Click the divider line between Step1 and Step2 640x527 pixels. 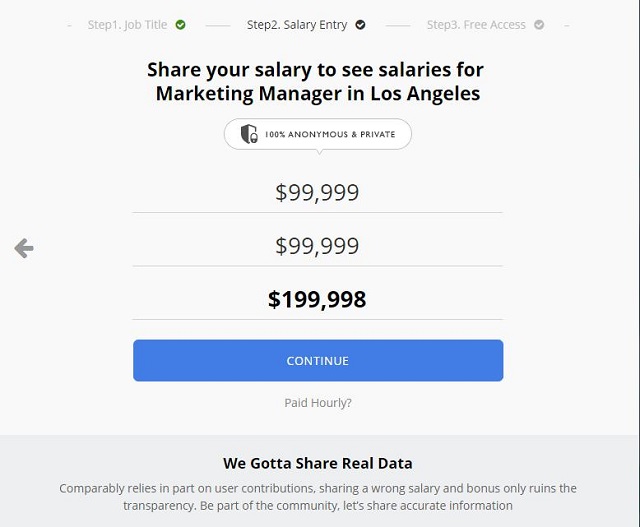coord(216,25)
